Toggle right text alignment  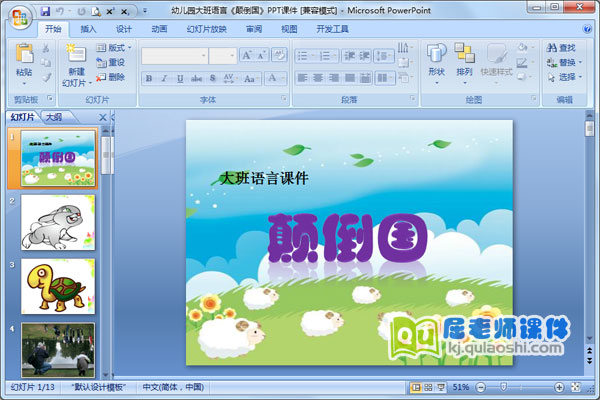[334, 78]
